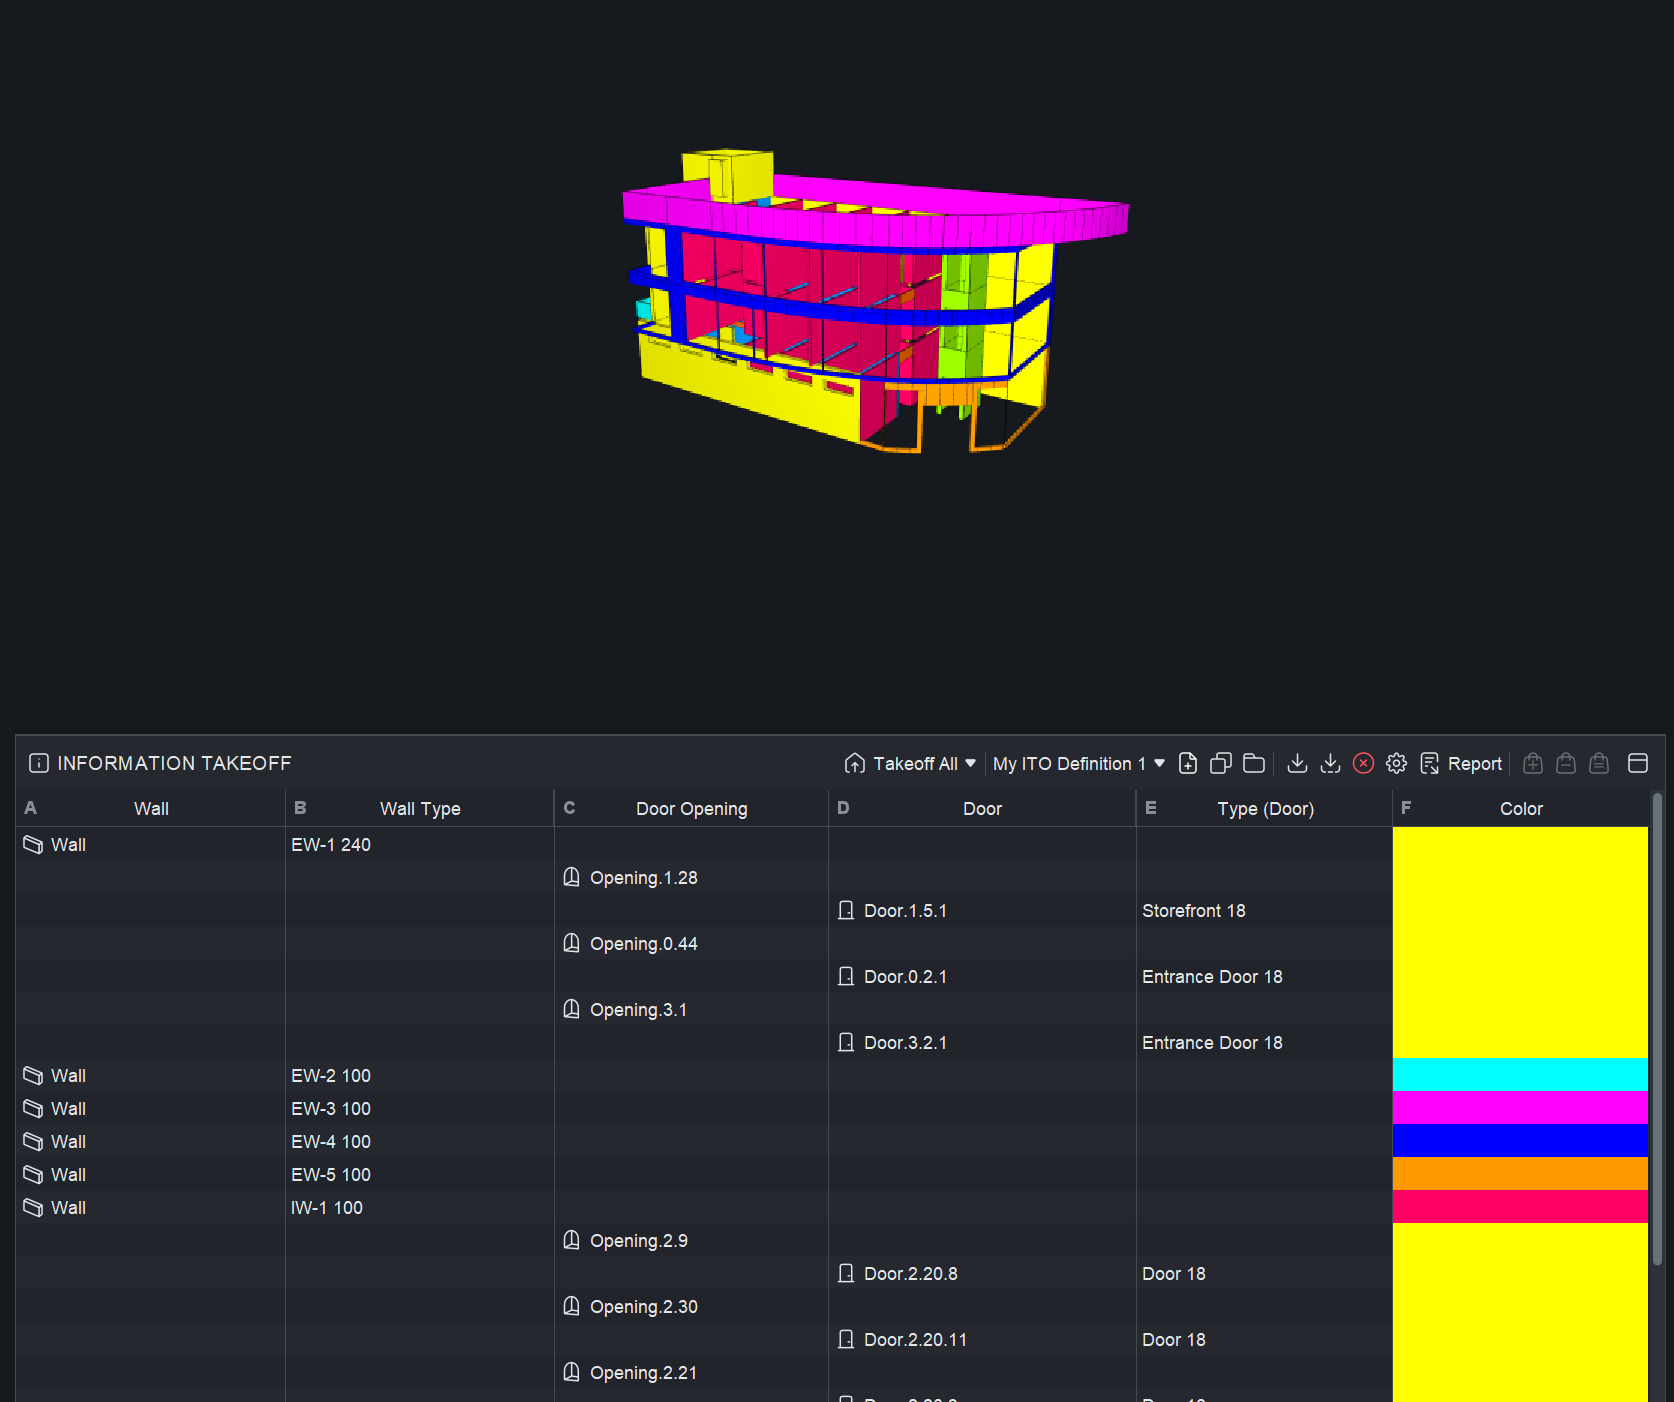1674x1402 pixels.
Task: Expand the My ITO Definition 1 dropdown
Action: click(1079, 764)
